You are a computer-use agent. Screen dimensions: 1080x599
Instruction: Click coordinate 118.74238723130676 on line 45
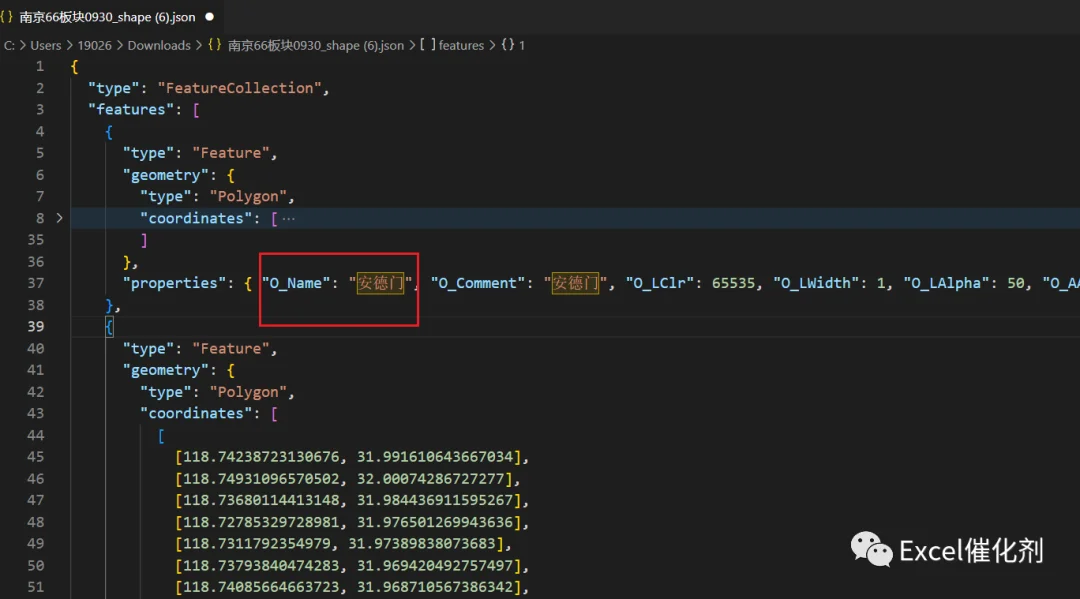[261, 456]
